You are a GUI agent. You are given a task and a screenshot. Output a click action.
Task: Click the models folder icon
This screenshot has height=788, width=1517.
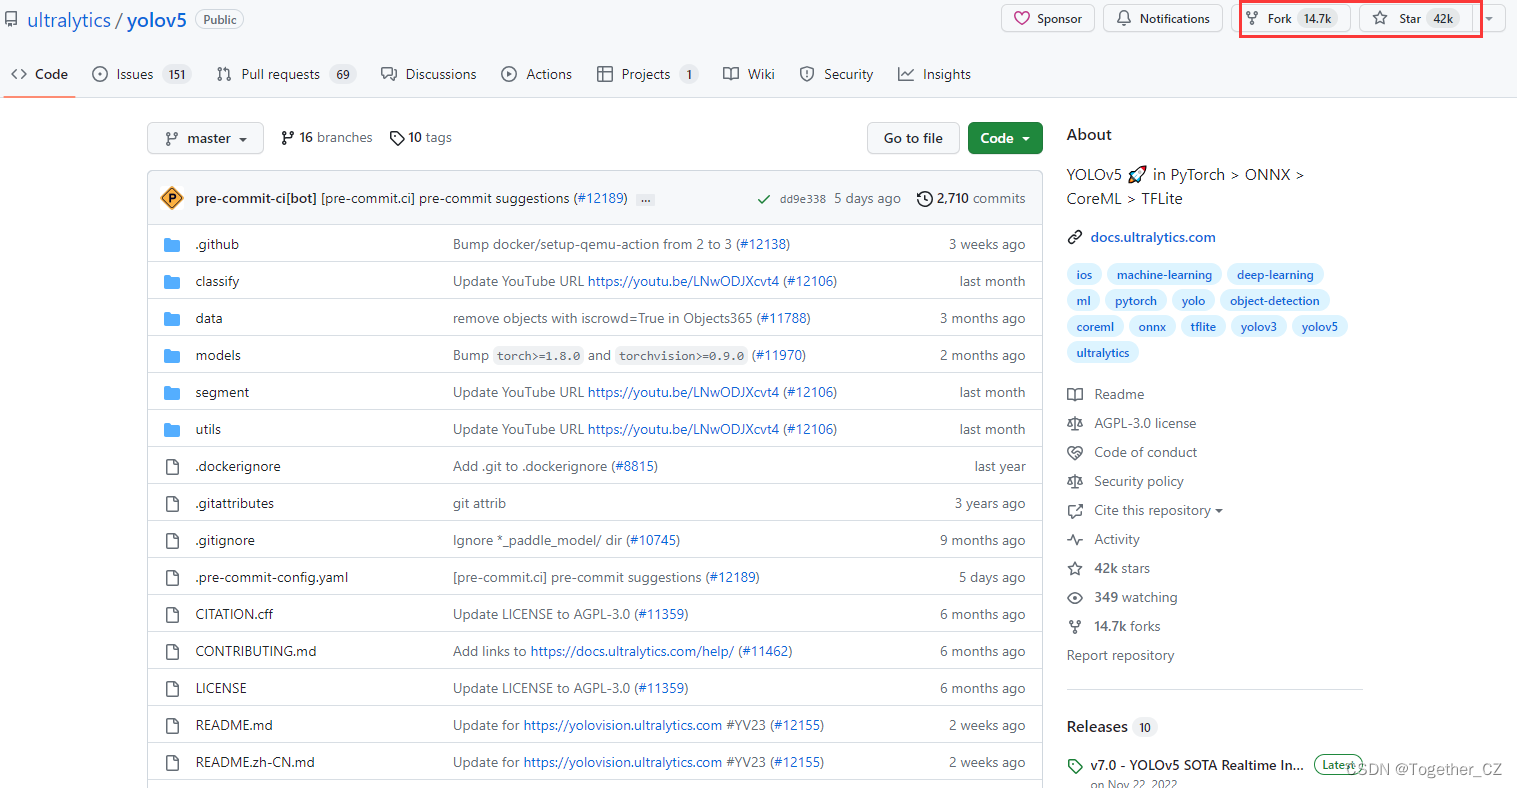(172, 356)
